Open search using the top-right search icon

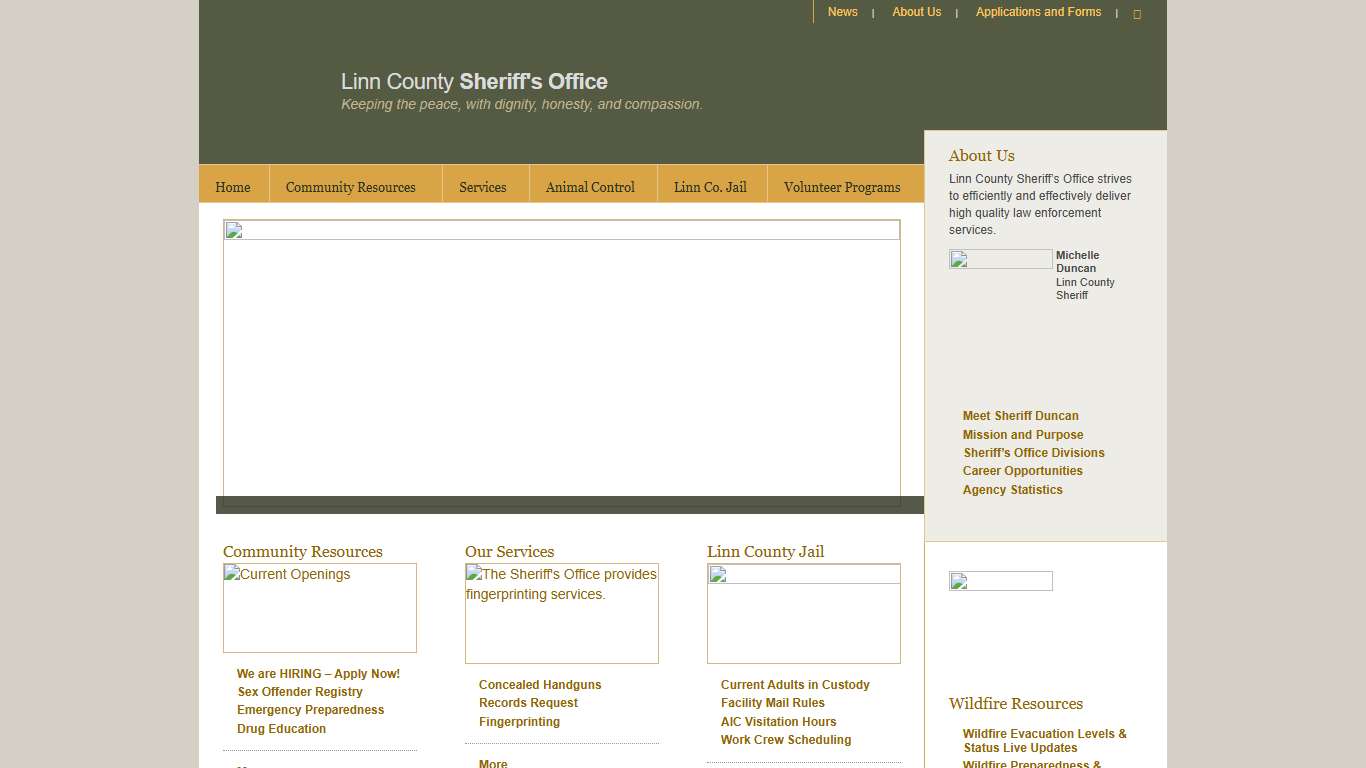point(1137,13)
